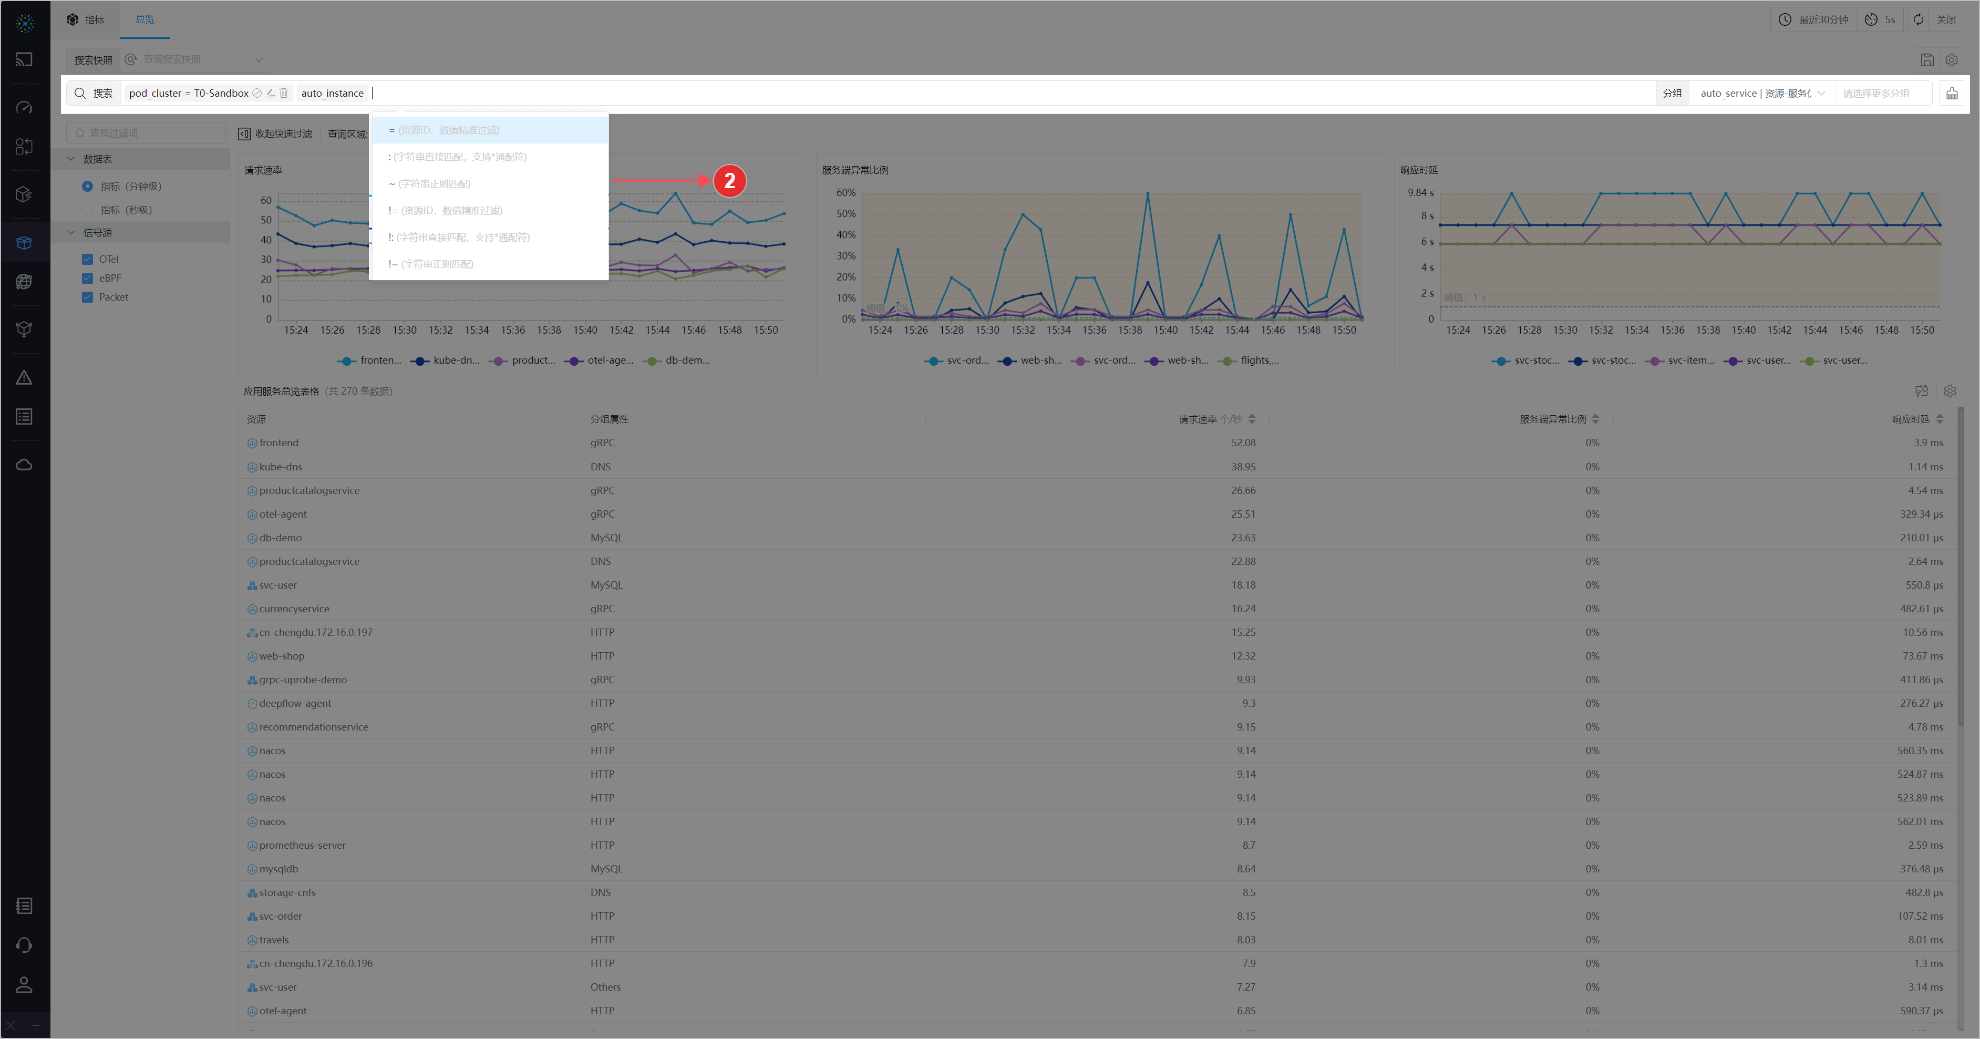Open the auto_service grouping dropdown
1980x1039 pixels.
point(1762,93)
